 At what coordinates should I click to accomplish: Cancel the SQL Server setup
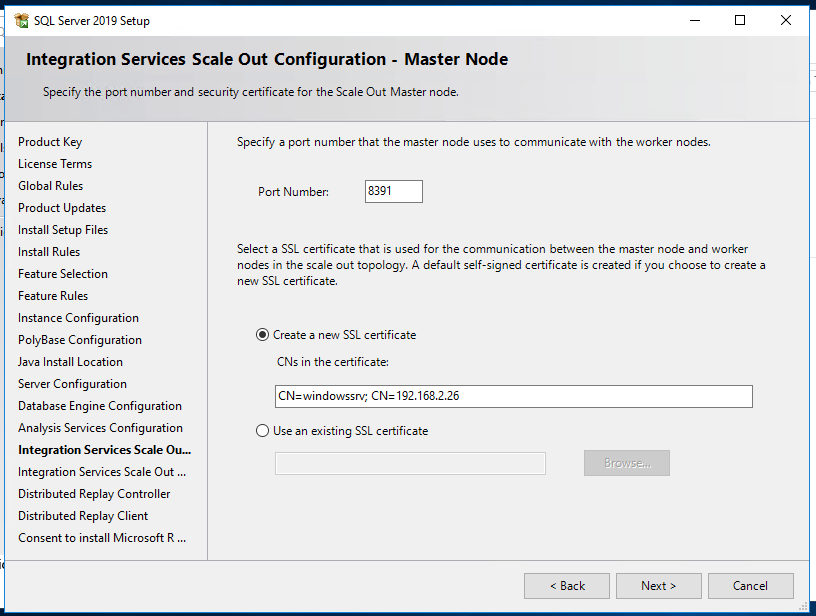pyautogui.click(x=750, y=586)
